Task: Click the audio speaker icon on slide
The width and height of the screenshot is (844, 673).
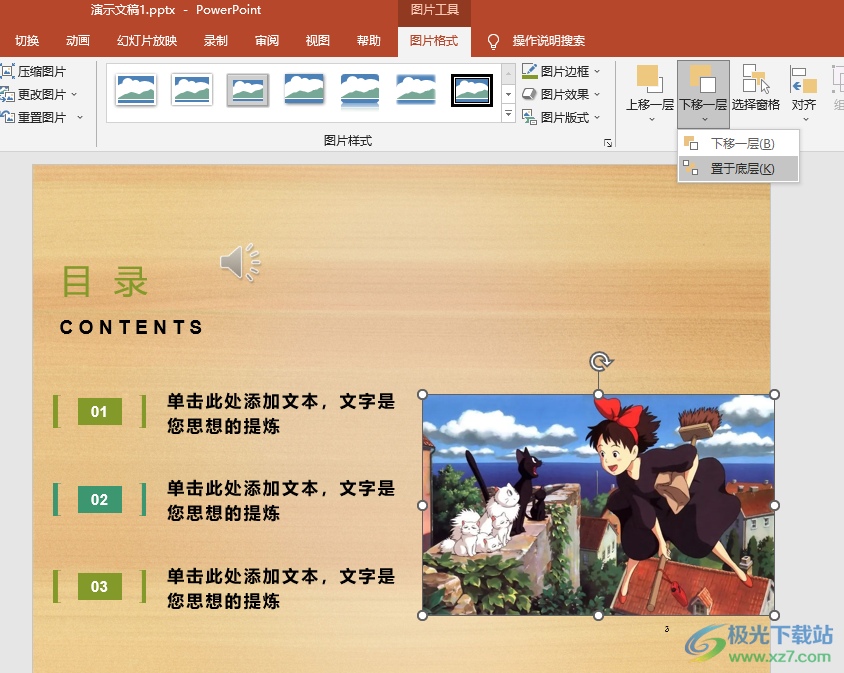Action: click(x=240, y=262)
